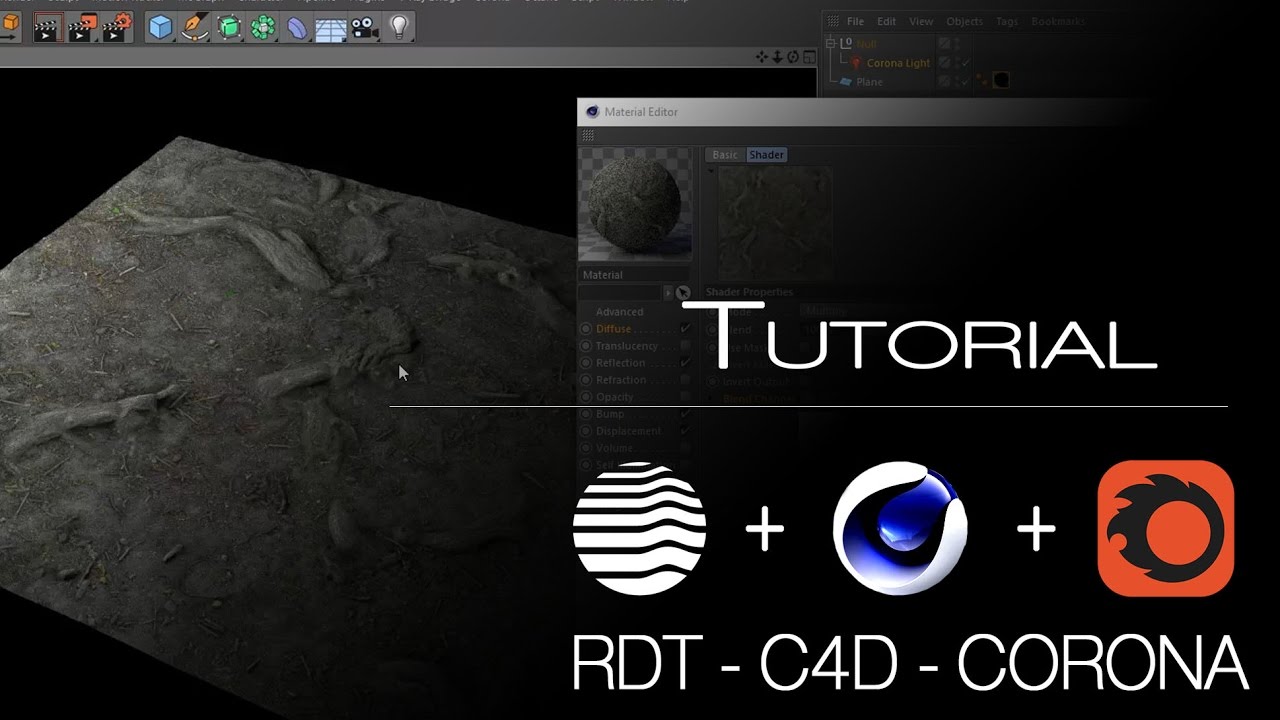
Task: Toggle the Reflection channel checkmark
Action: (x=685, y=363)
